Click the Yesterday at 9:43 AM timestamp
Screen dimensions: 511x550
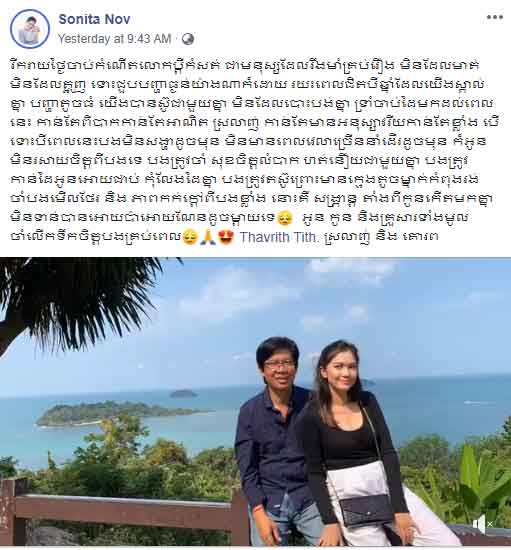pos(114,39)
